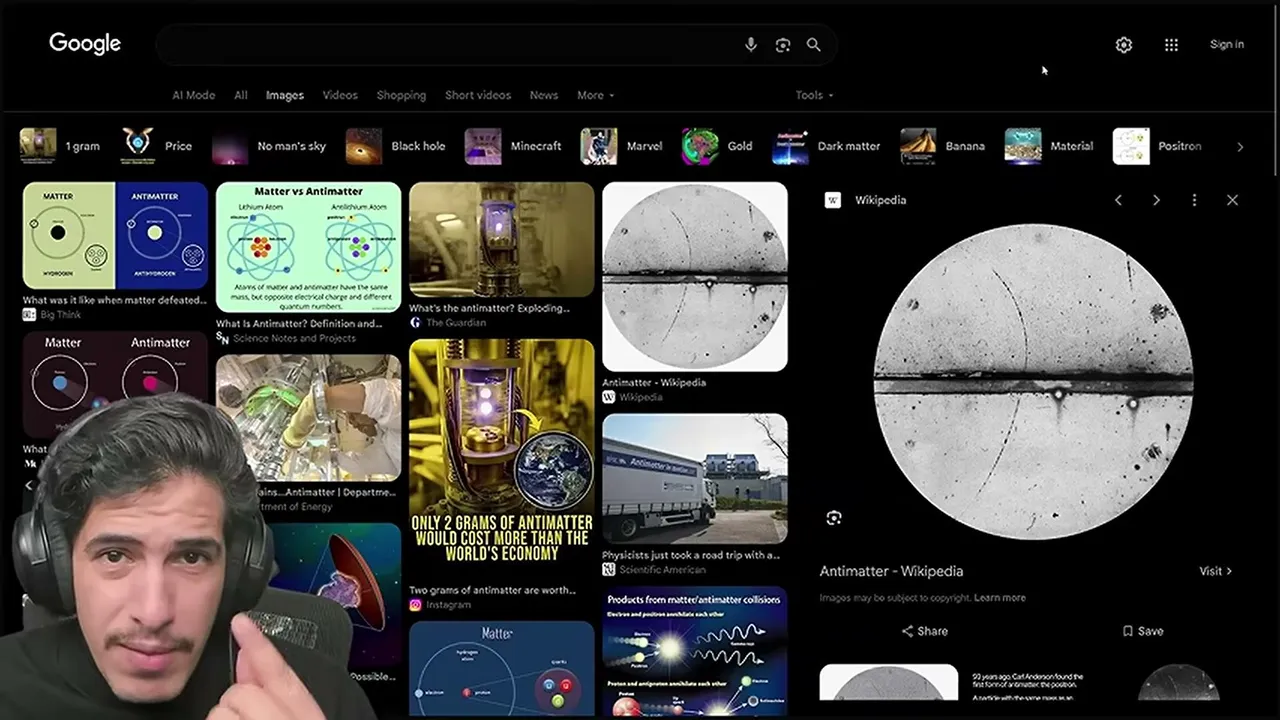This screenshot has height=720, width=1280.
Task: Open the Learn more copyright link
Action: 1000,598
